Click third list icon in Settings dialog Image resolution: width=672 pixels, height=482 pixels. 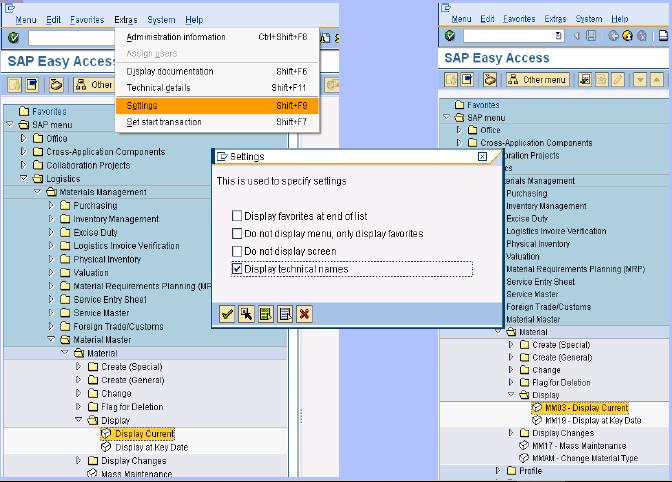pyautogui.click(x=266, y=314)
